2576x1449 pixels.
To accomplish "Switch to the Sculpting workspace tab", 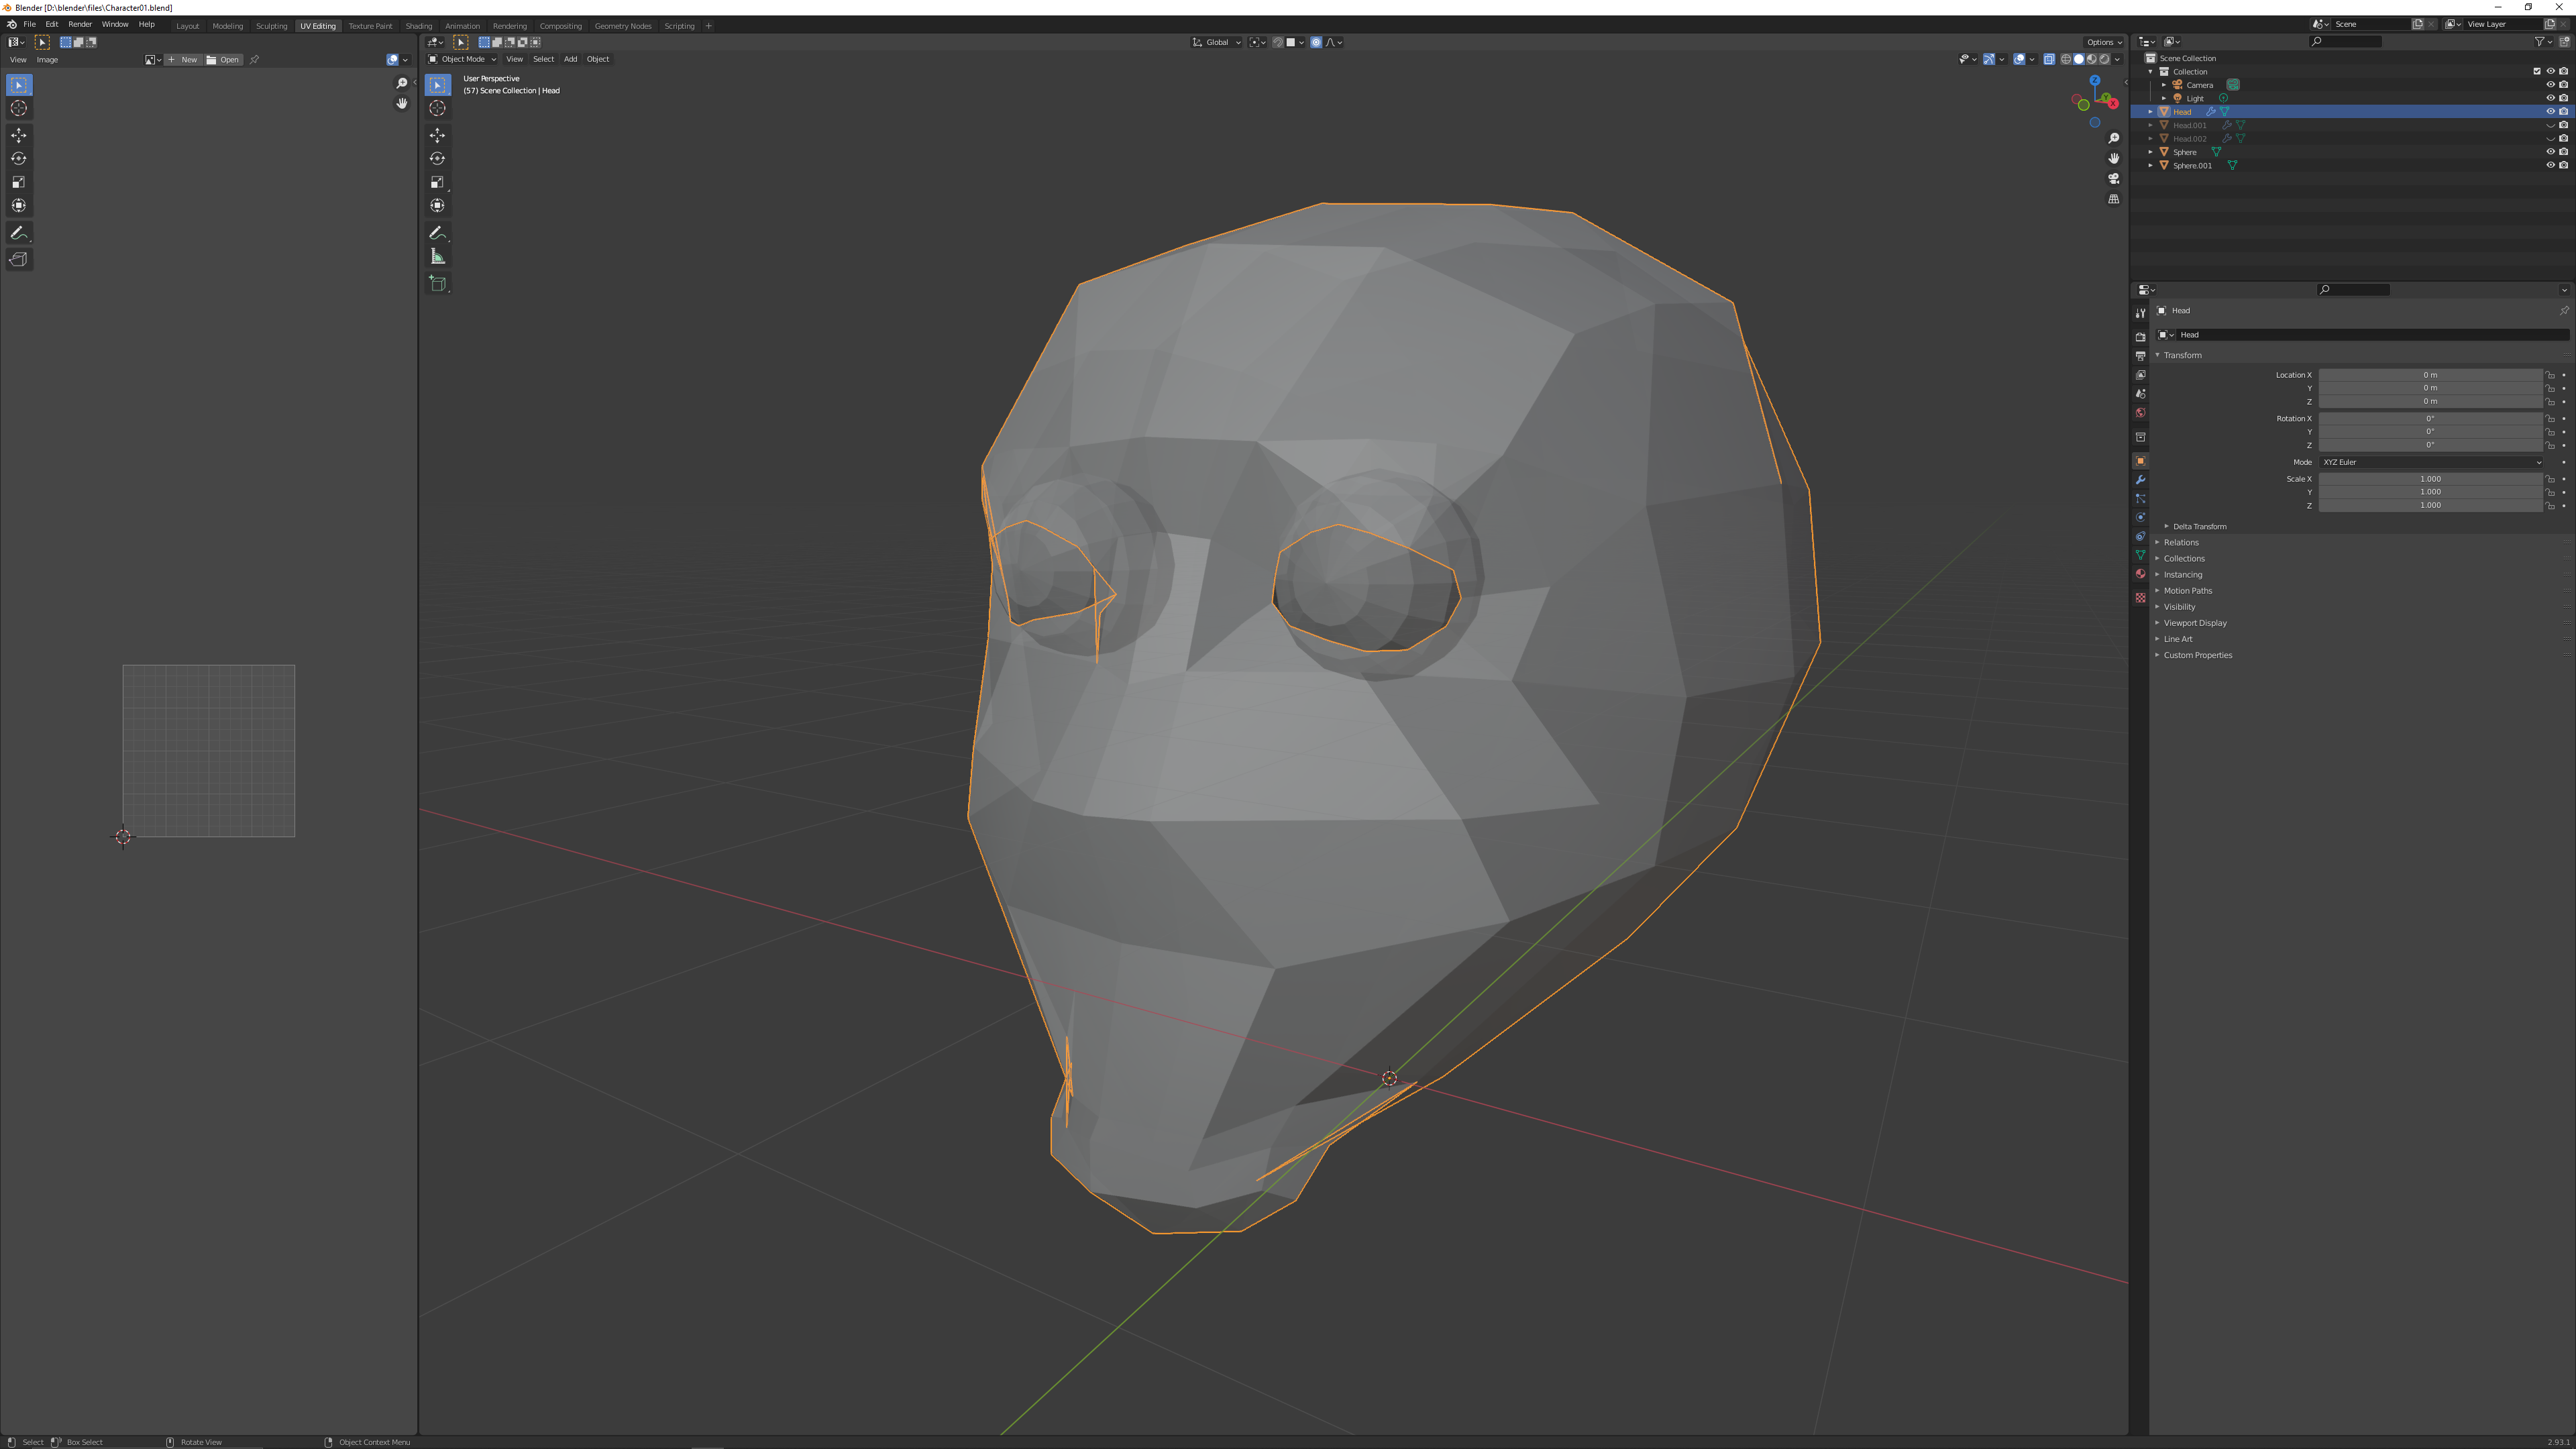I will coord(271,26).
